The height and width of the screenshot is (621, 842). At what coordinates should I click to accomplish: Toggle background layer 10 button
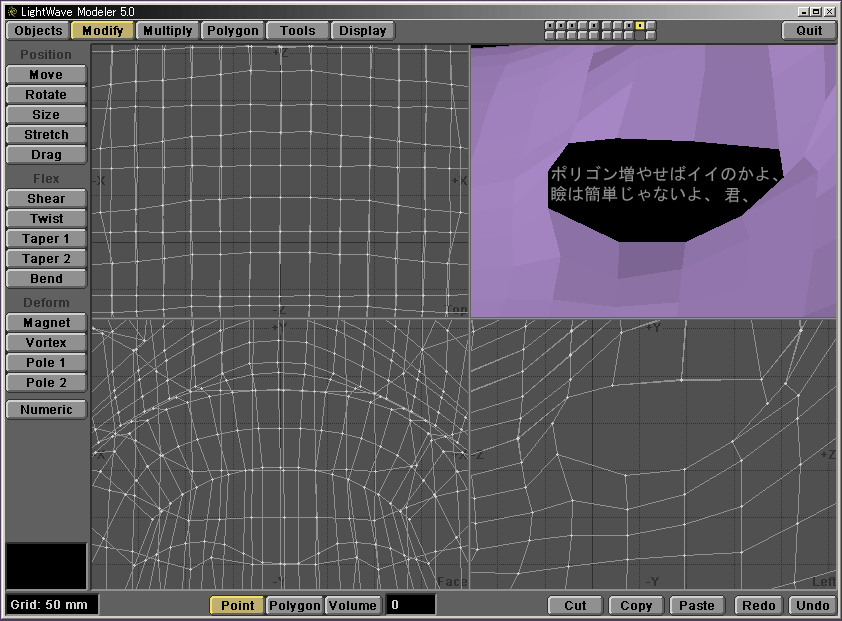tap(651, 35)
